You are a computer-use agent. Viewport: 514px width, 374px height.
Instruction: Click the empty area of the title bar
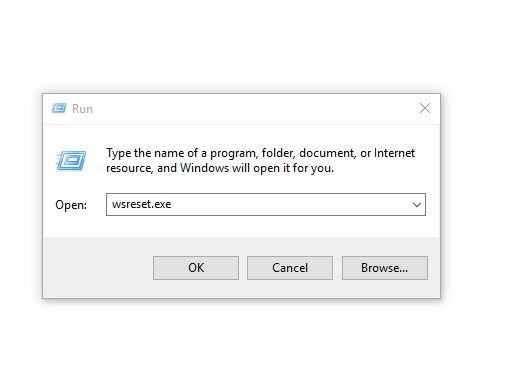point(253,109)
